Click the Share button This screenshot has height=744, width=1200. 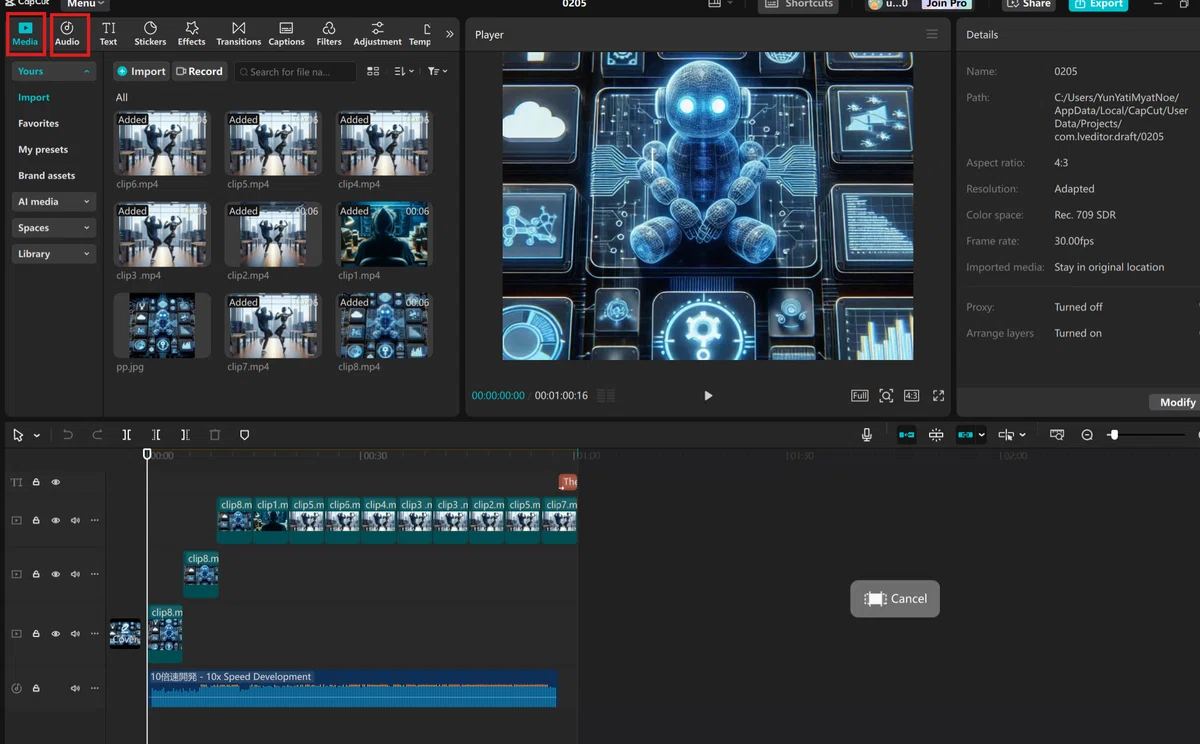[x=1027, y=4]
